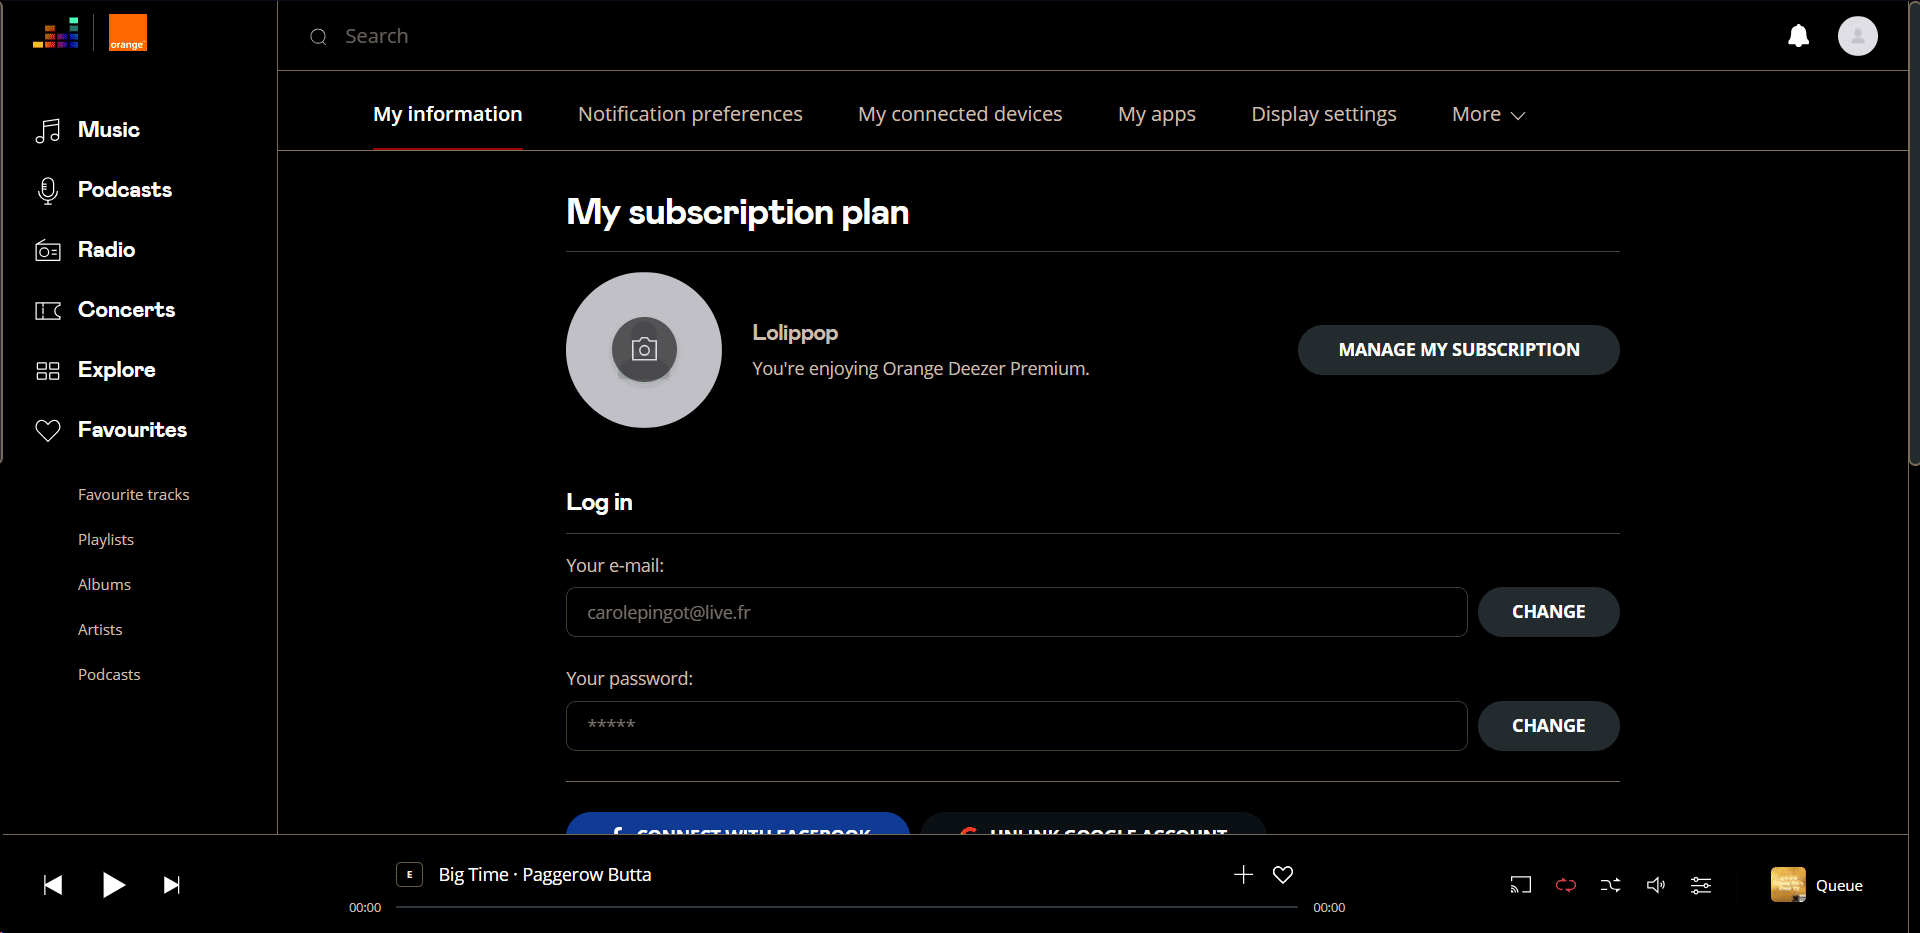The height and width of the screenshot is (933, 1920).
Task: Click the Music note icon in sidebar
Action: 48,130
